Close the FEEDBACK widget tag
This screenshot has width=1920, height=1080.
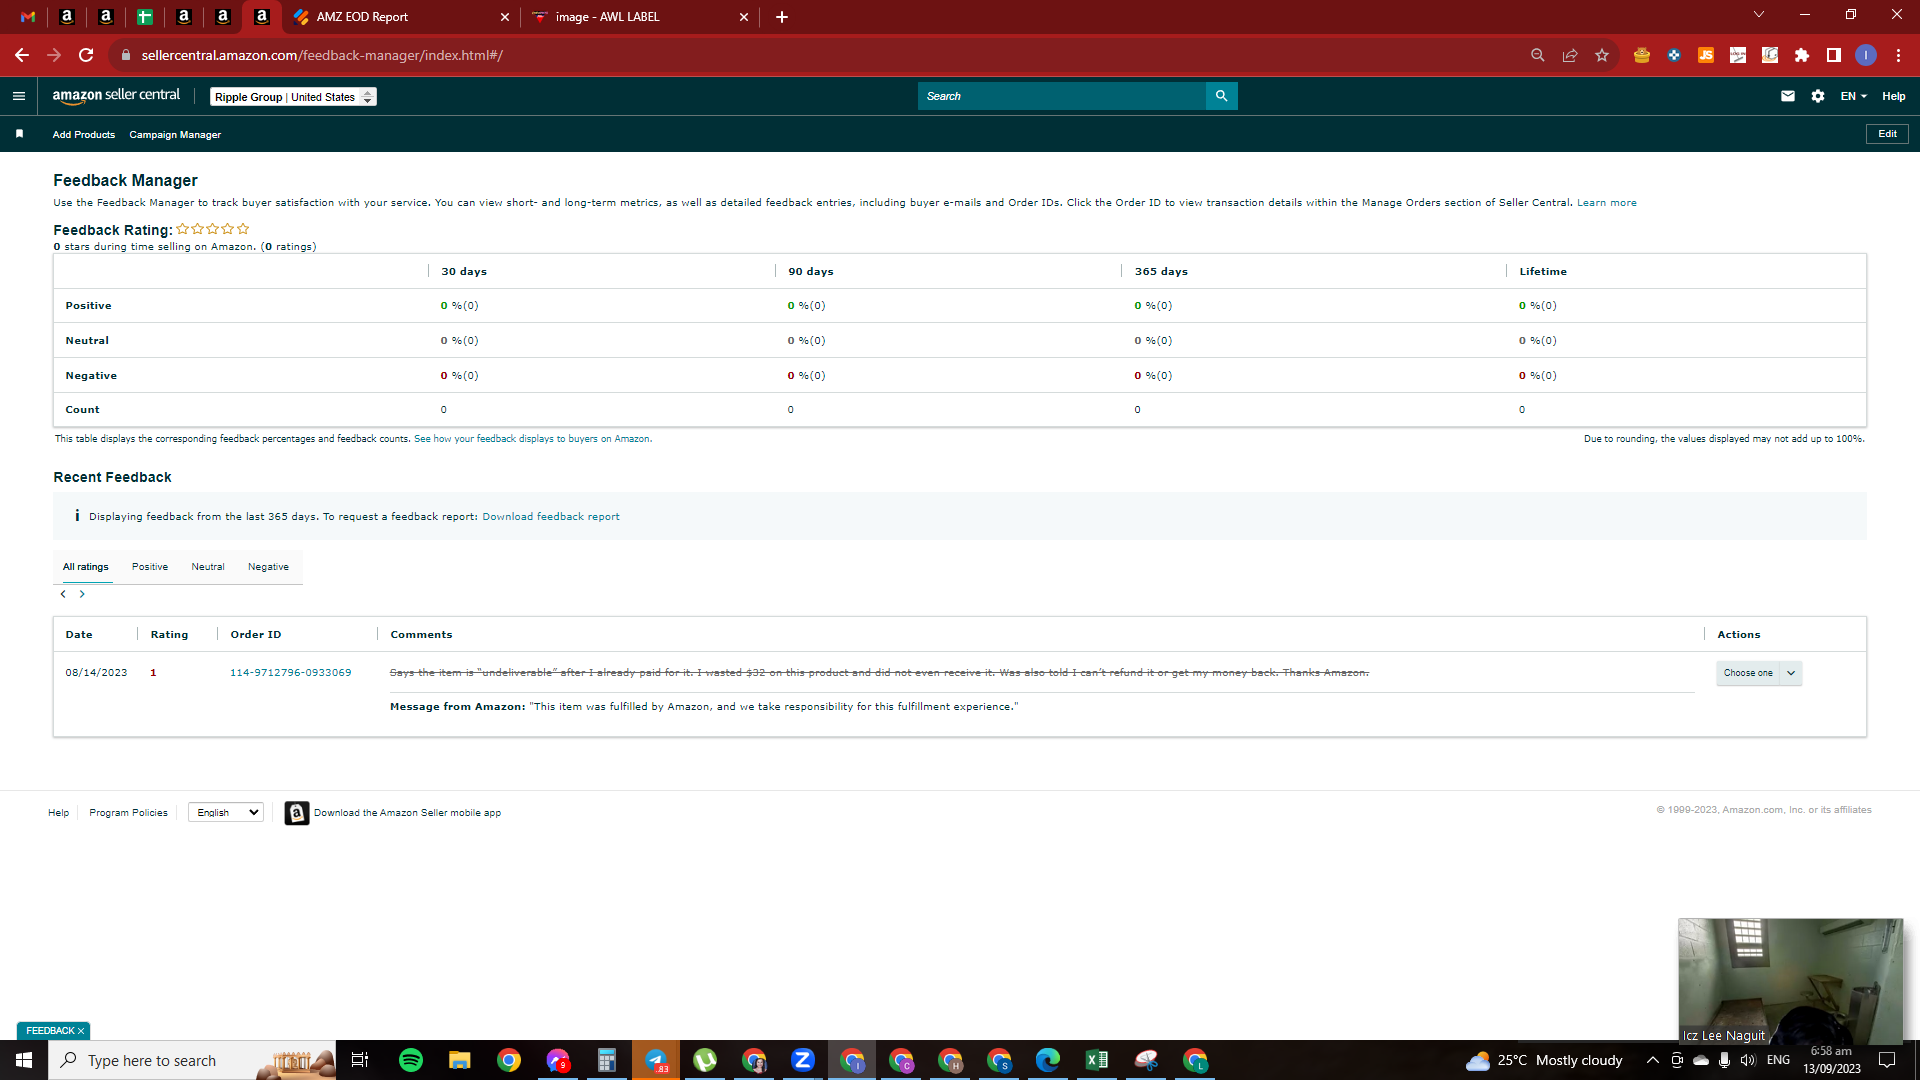81,1031
